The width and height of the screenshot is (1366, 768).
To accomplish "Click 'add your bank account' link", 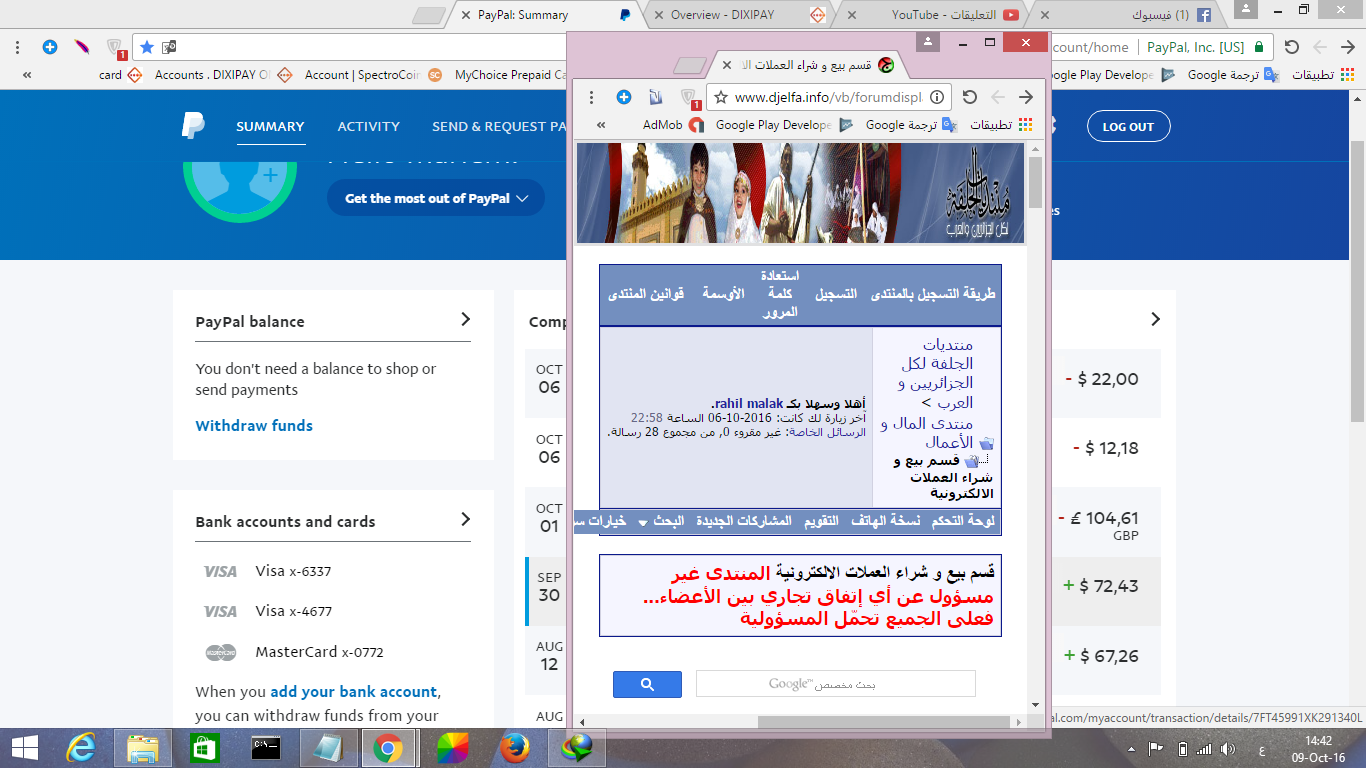I will [353, 691].
